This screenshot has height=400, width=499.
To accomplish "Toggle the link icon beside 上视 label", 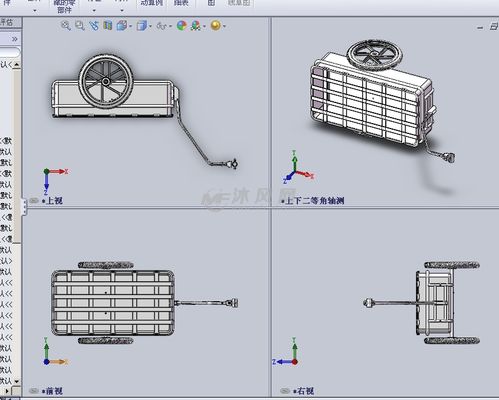I will 34,200.
